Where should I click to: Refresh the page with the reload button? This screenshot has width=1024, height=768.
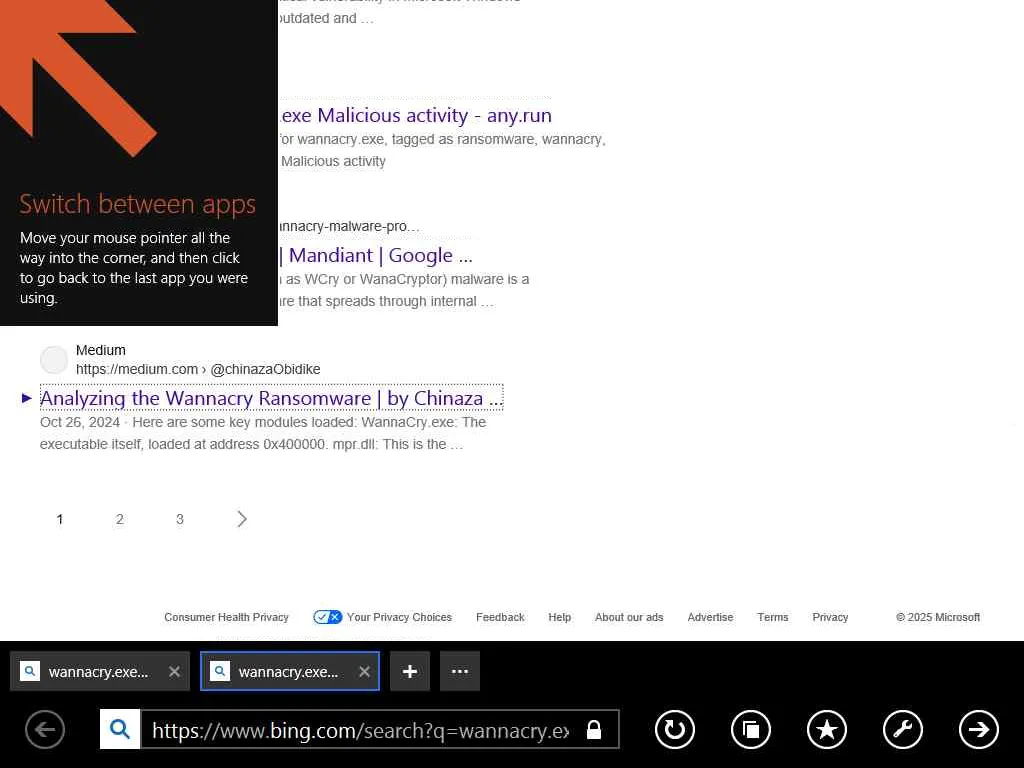pyautogui.click(x=675, y=729)
